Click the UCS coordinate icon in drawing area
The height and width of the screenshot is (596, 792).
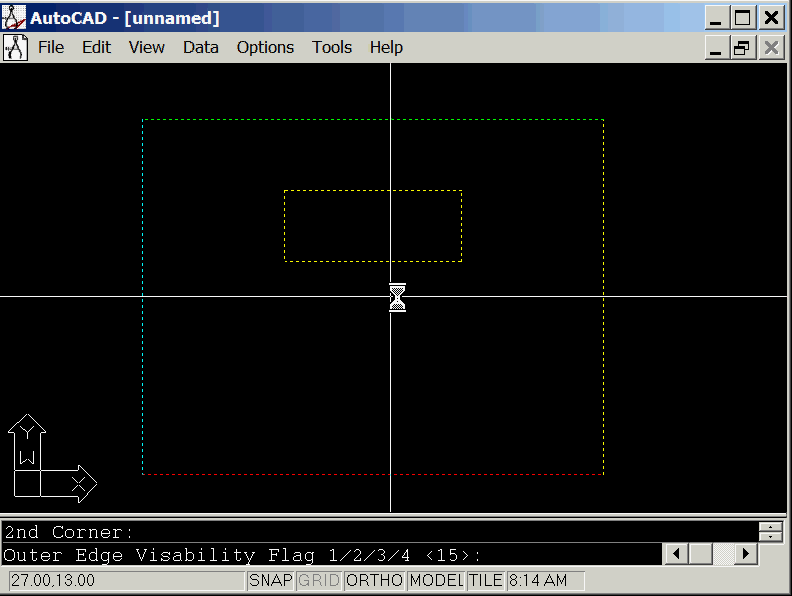click(x=52, y=459)
